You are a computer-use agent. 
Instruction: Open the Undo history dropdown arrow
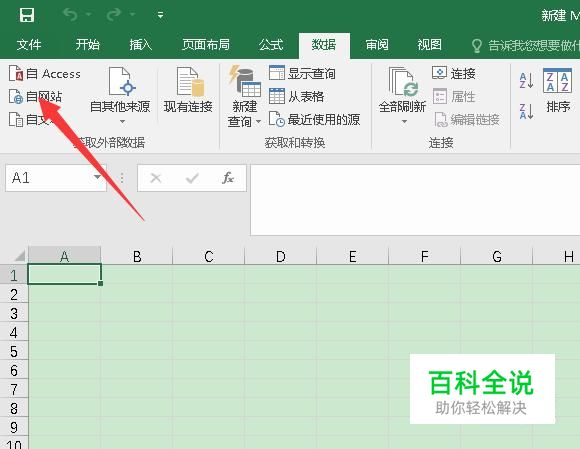coord(89,15)
